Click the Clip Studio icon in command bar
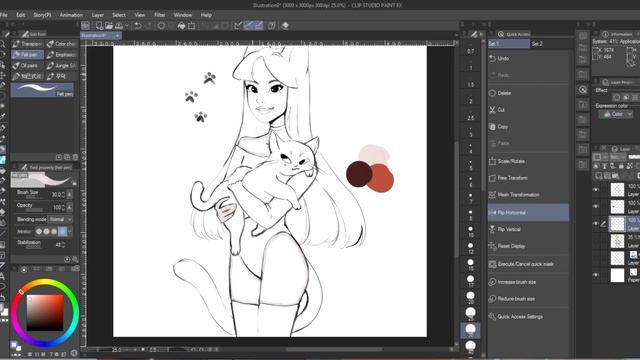 click(x=86, y=26)
